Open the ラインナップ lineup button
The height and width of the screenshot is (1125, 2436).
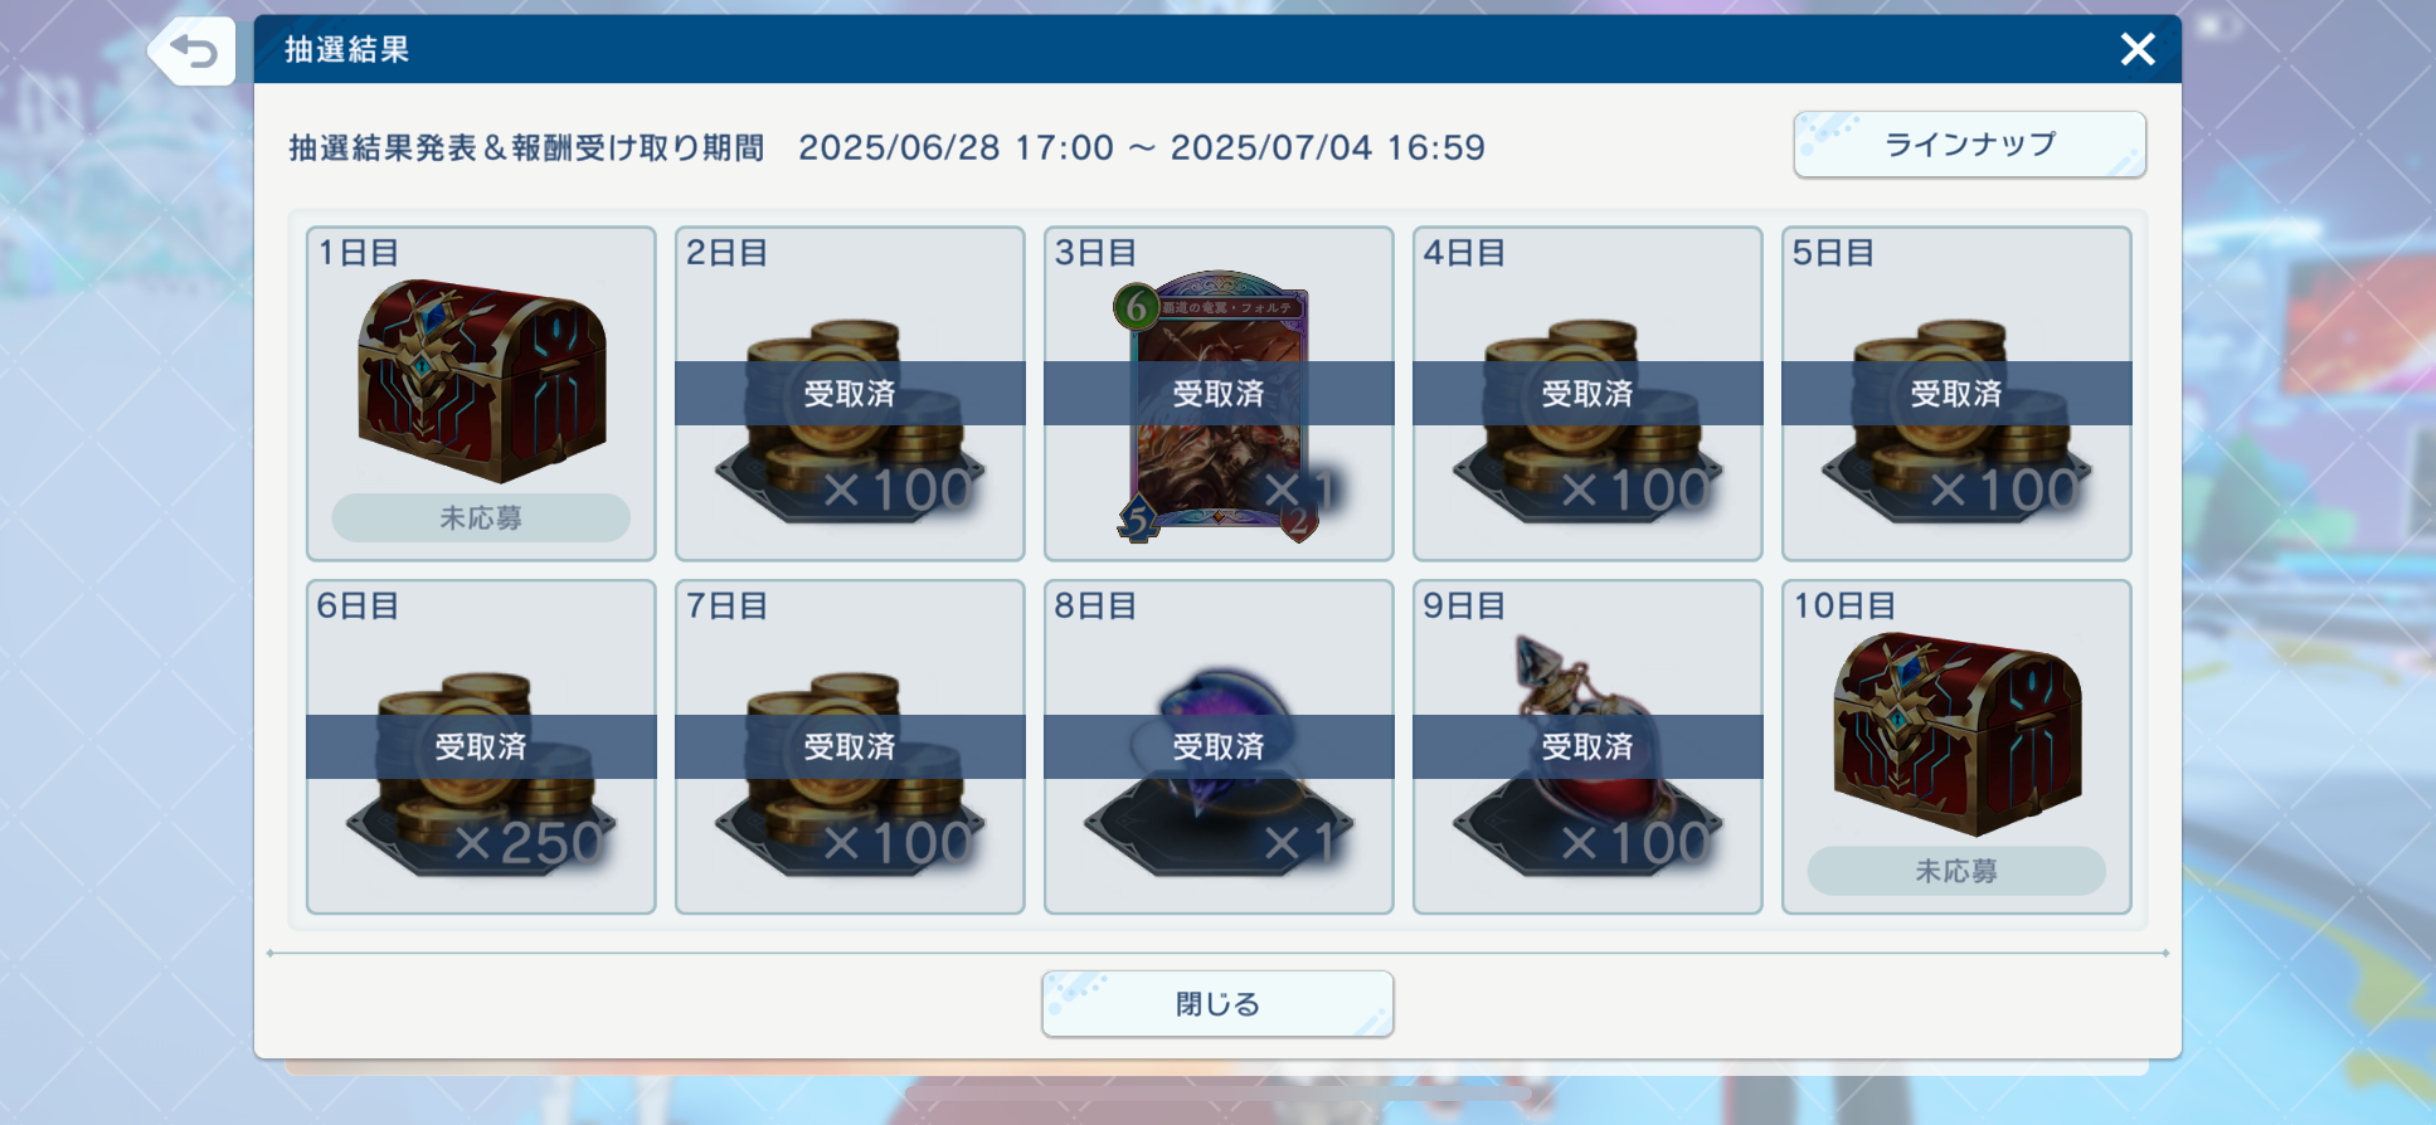point(1969,145)
